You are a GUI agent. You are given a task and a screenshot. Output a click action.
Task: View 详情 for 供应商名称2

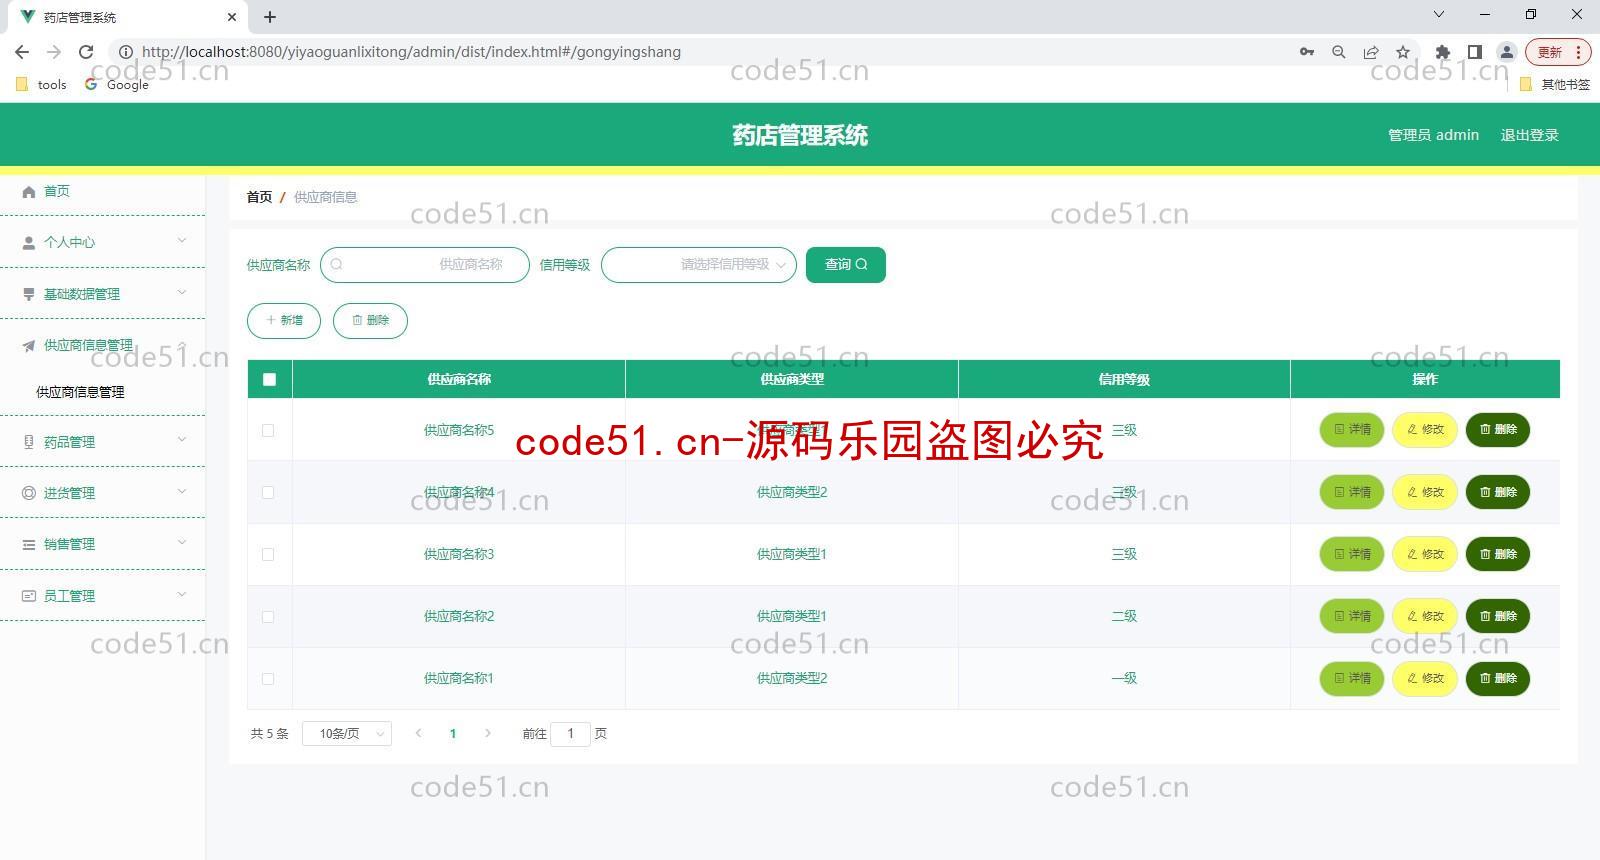1352,616
